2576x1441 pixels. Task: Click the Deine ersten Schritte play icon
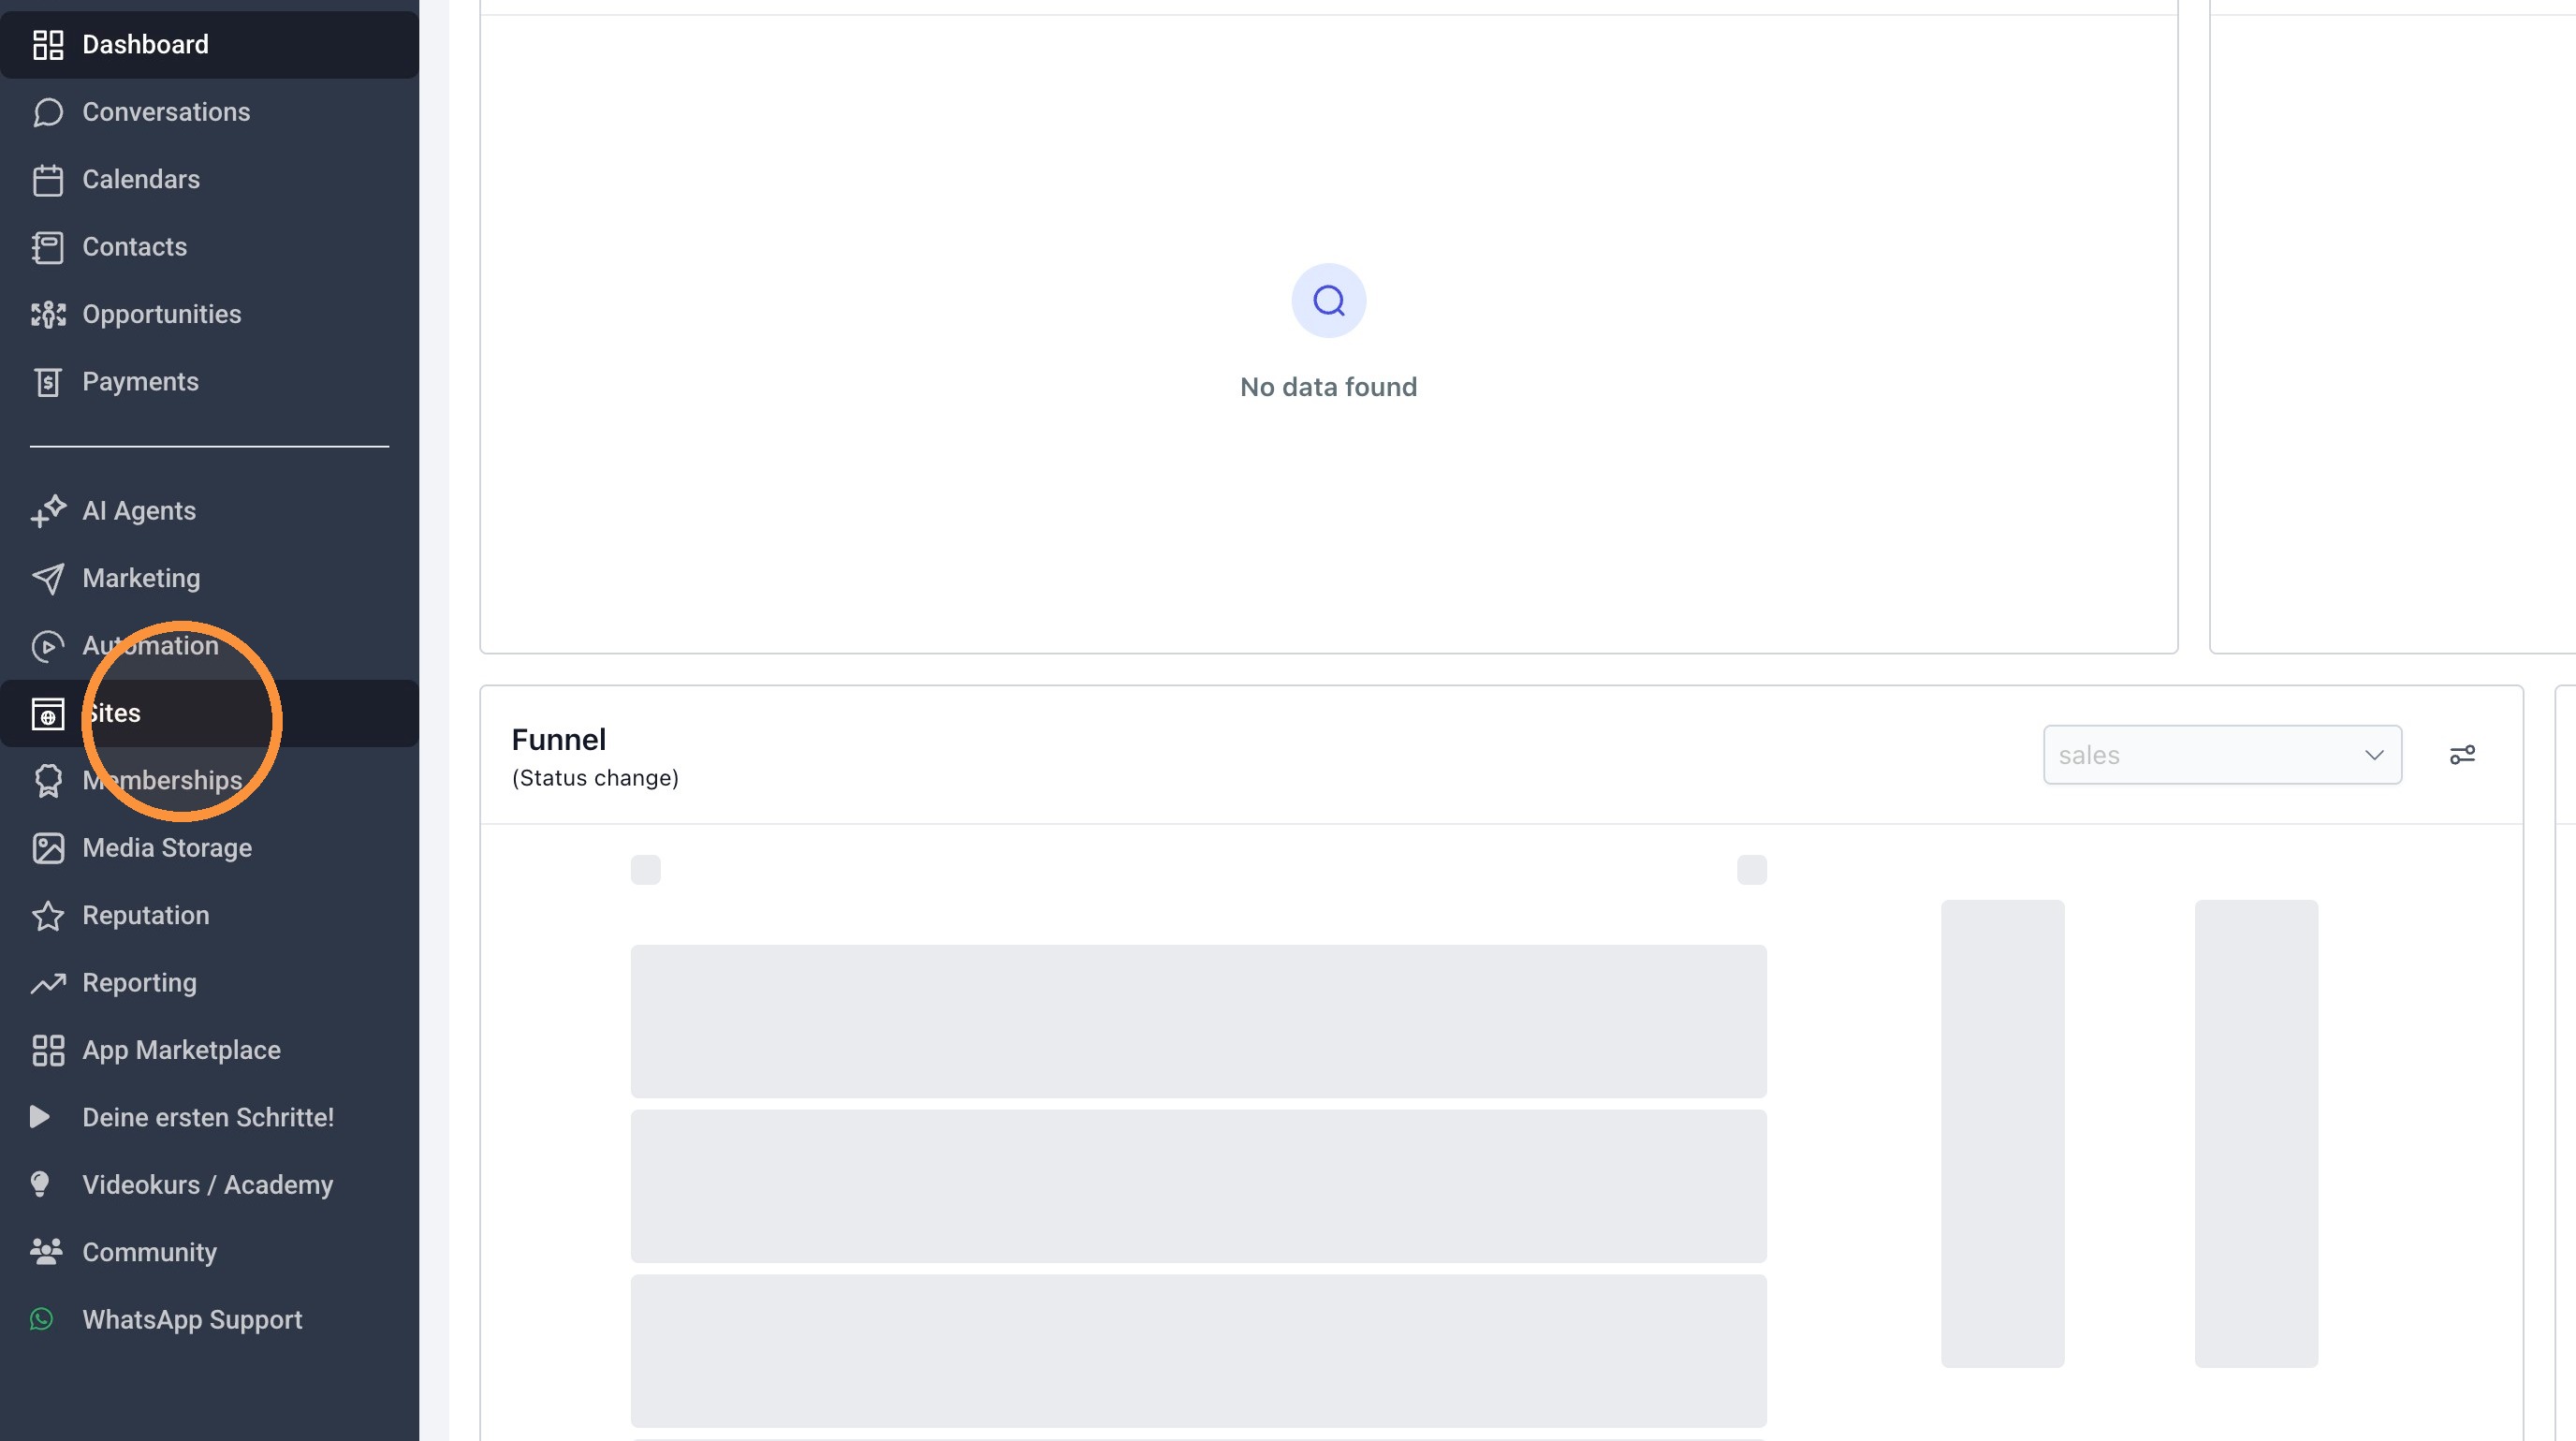tap(40, 1117)
